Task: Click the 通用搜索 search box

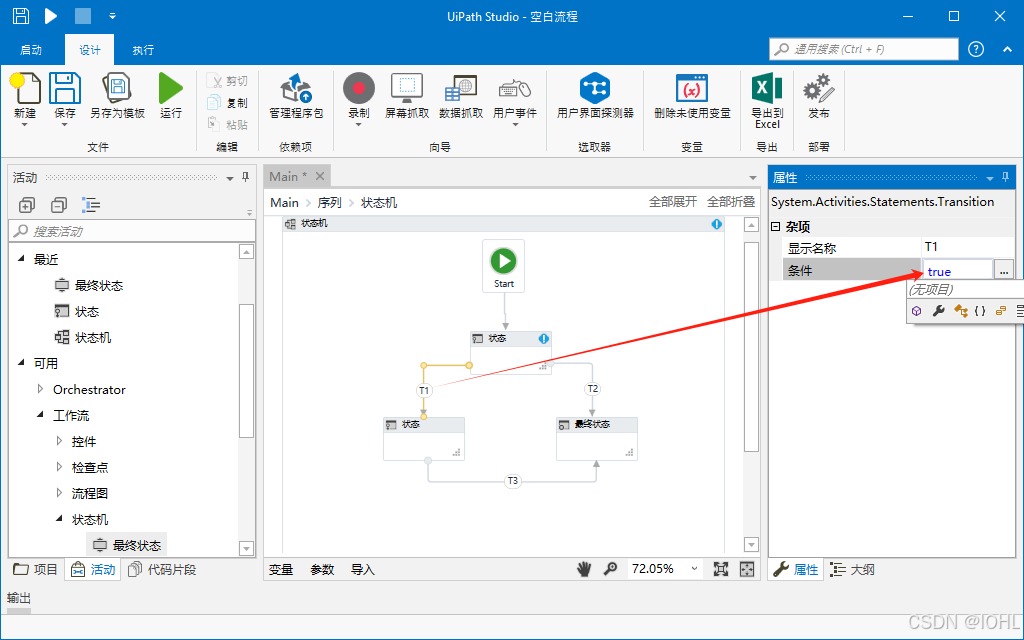Action: (864, 49)
